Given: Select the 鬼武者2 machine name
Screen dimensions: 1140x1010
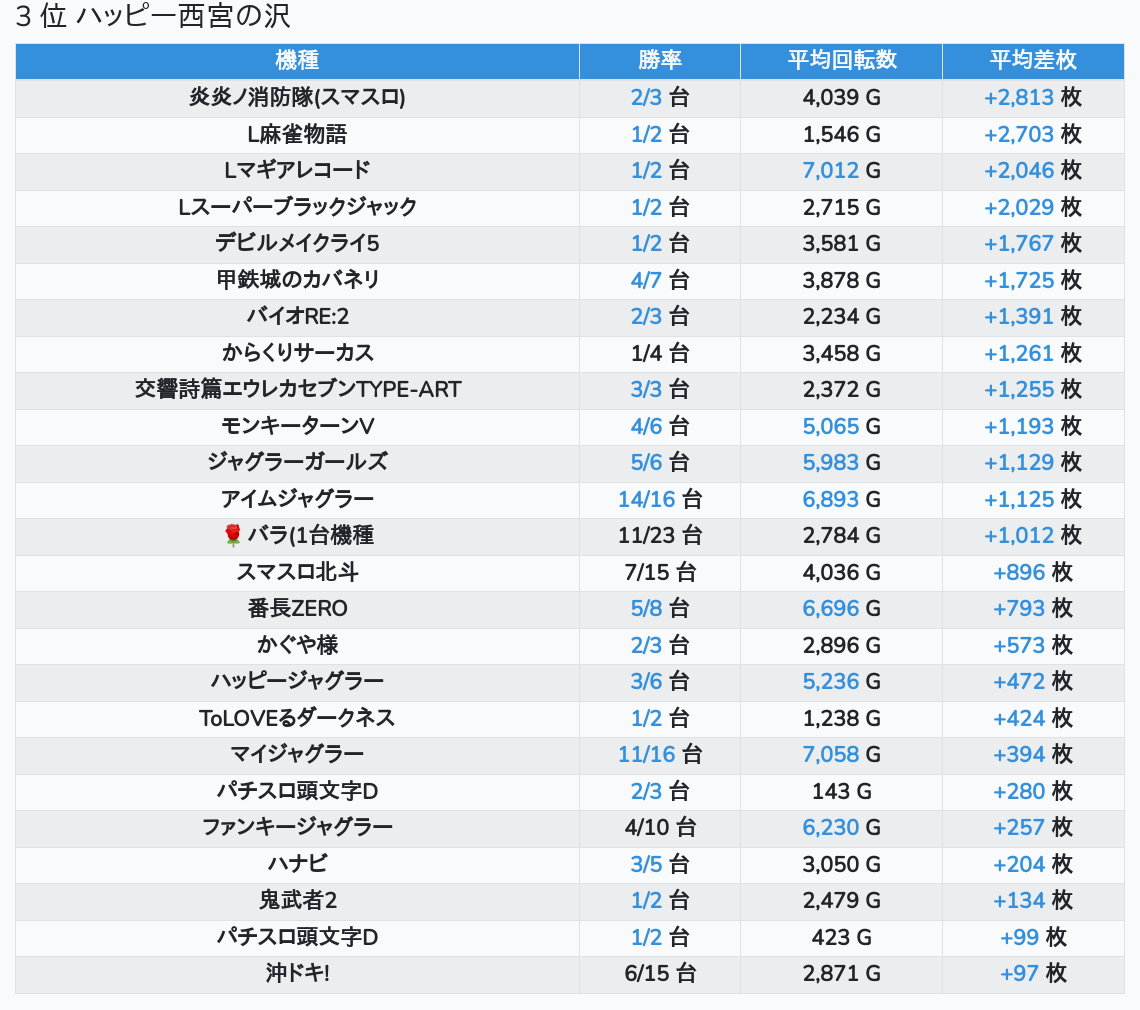Looking at the screenshot, I should point(297,901).
